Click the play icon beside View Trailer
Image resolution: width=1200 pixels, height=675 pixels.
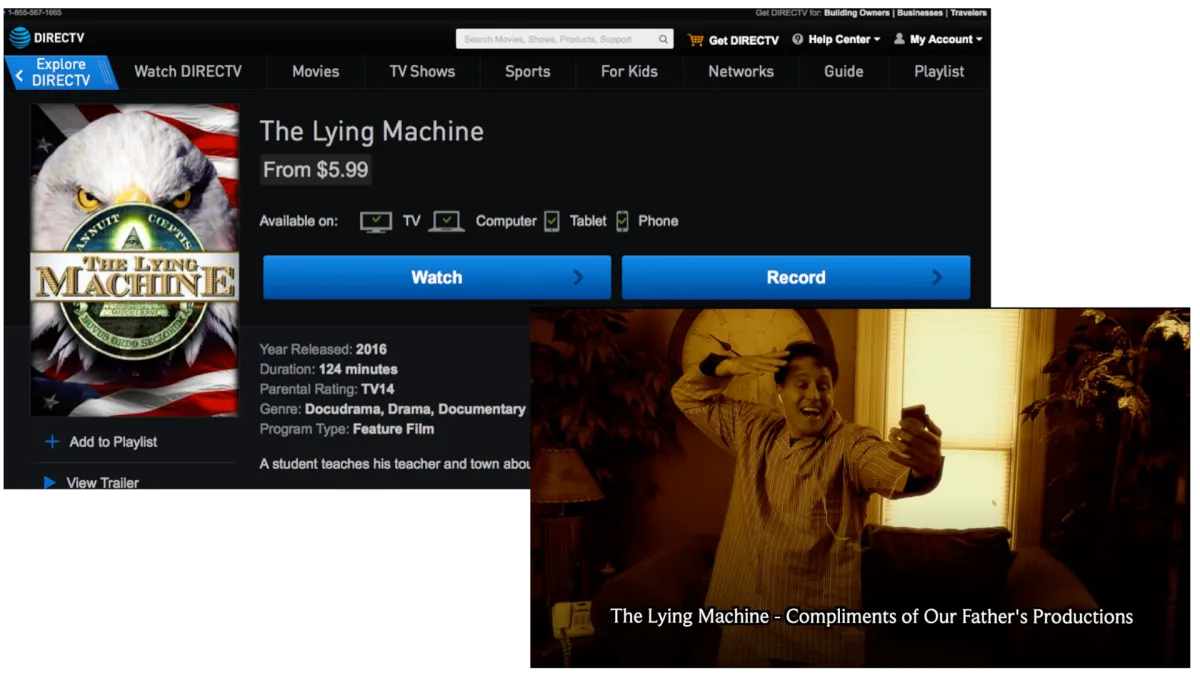(x=50, y=482)
